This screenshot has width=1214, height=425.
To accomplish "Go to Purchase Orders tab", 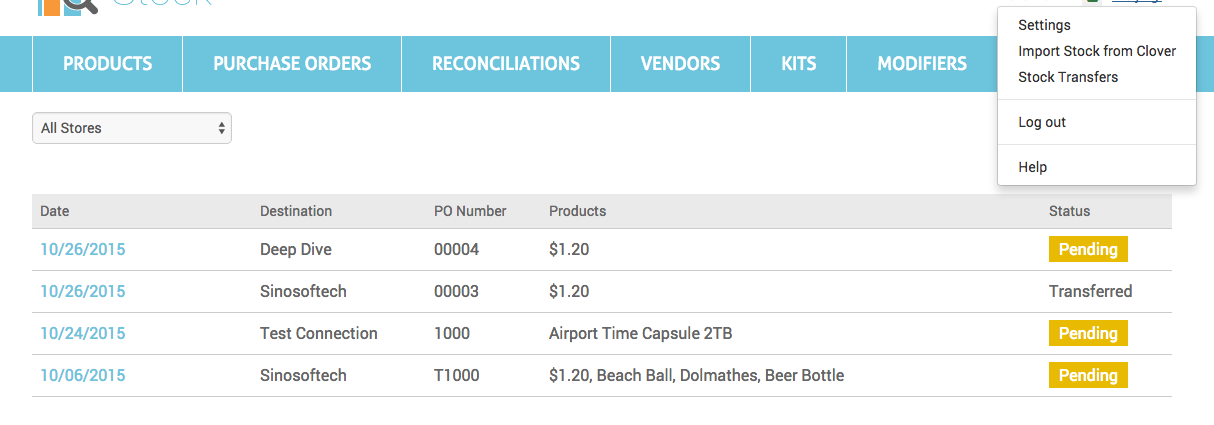I will point(292,64).
